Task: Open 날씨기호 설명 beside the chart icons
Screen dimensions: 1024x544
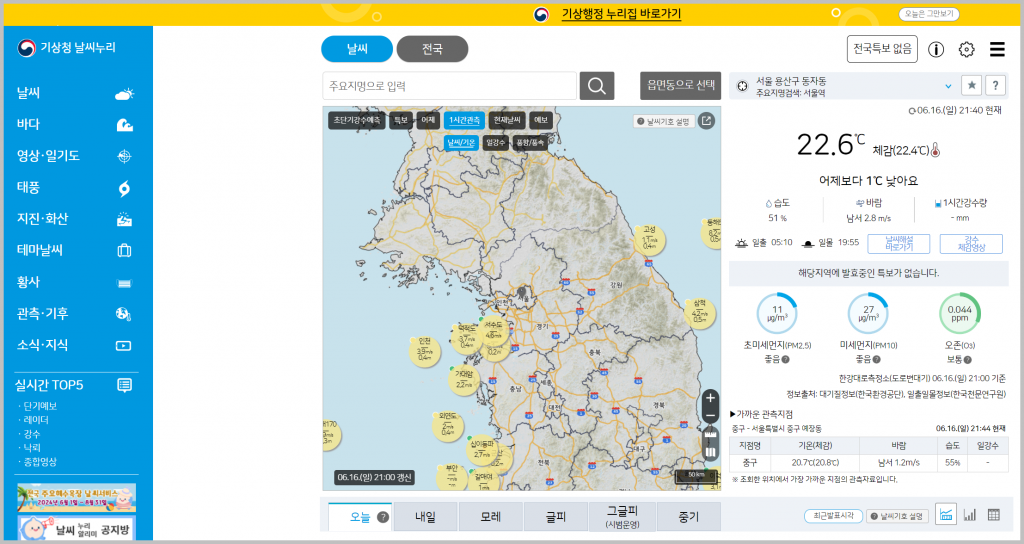Action: (897, 516)
